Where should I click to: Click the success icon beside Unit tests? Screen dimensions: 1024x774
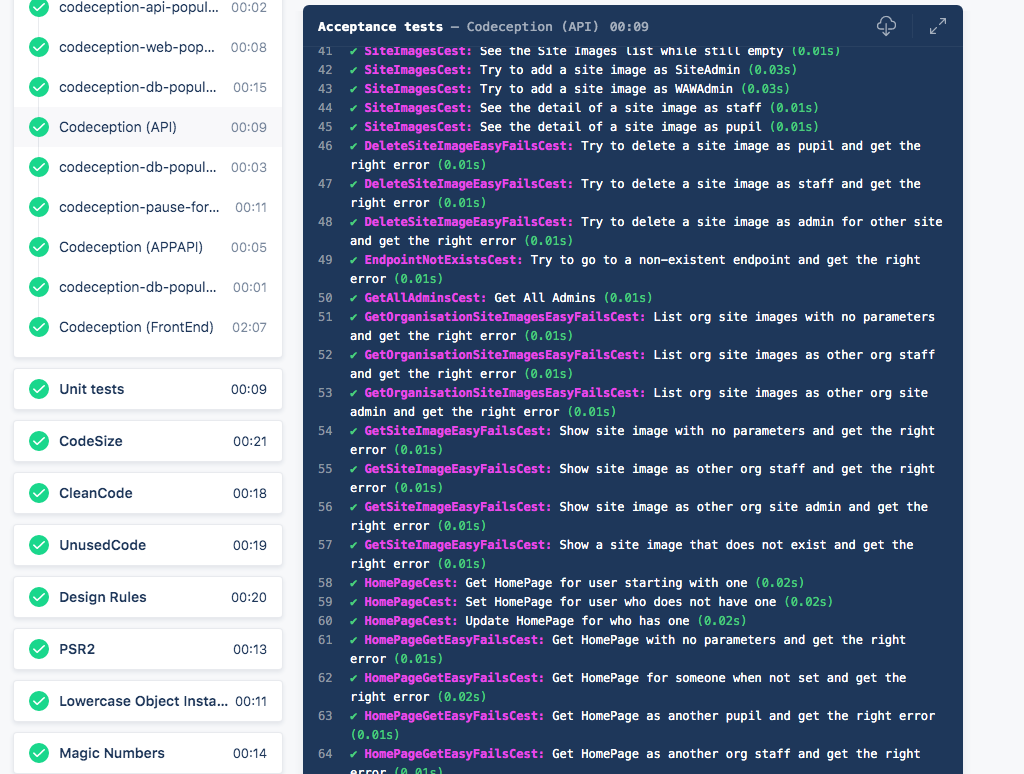38,389
